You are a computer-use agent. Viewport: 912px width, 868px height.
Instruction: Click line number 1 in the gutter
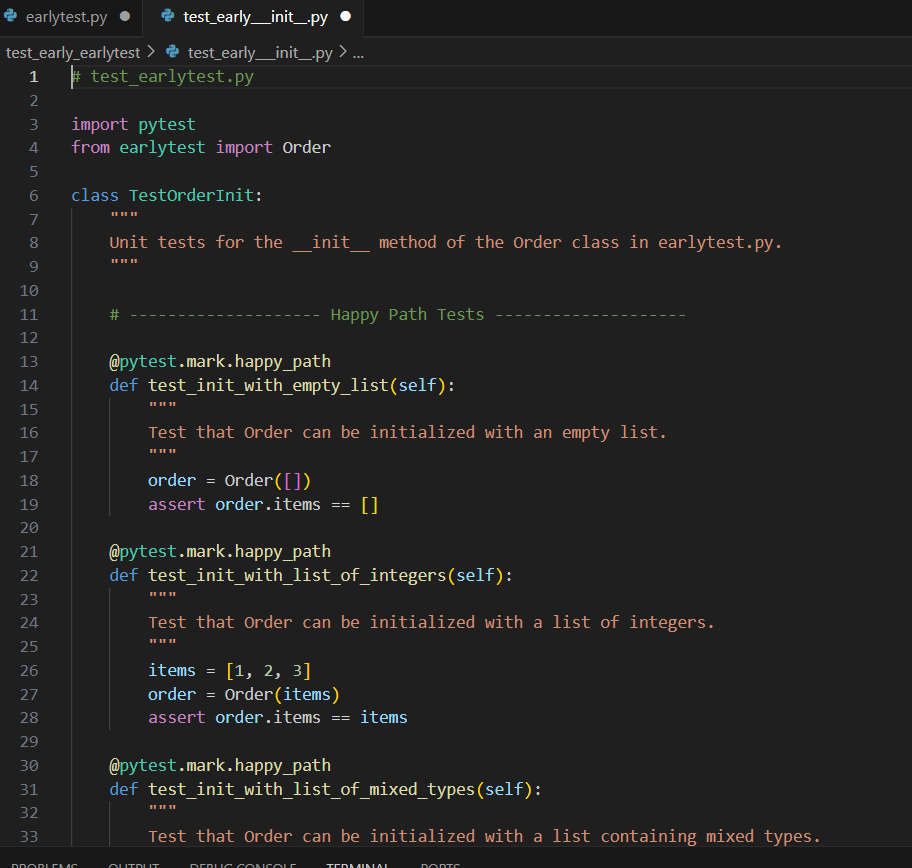coord(34,77)
